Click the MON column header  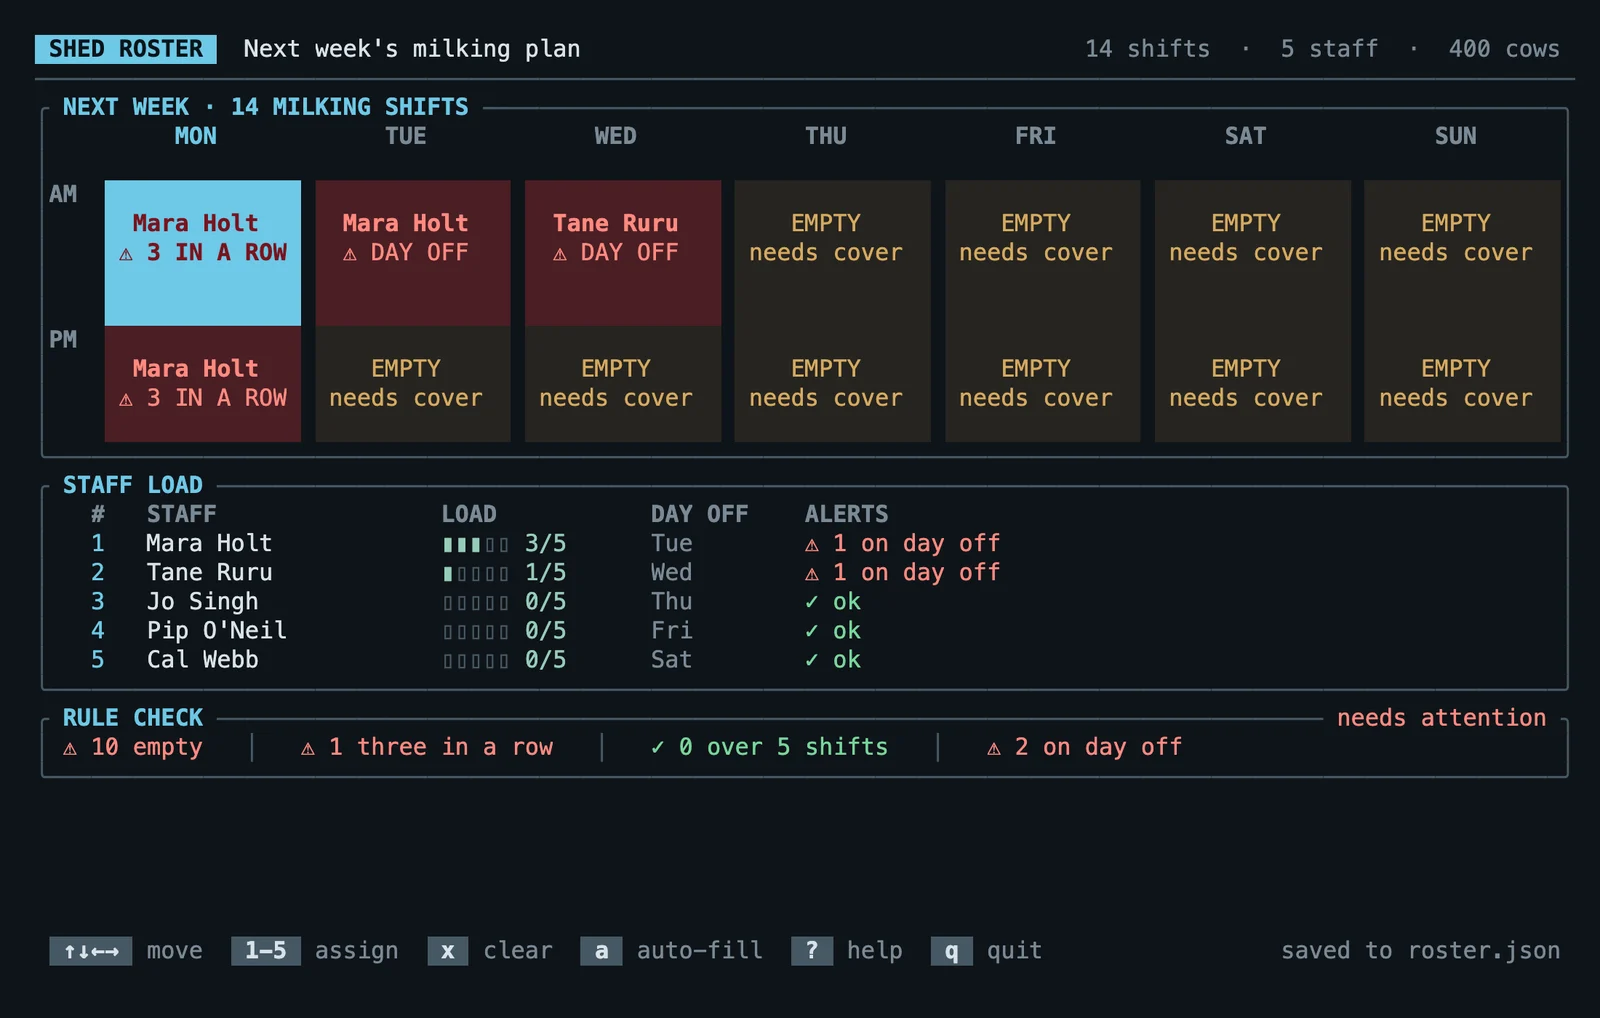click(196, 136)
